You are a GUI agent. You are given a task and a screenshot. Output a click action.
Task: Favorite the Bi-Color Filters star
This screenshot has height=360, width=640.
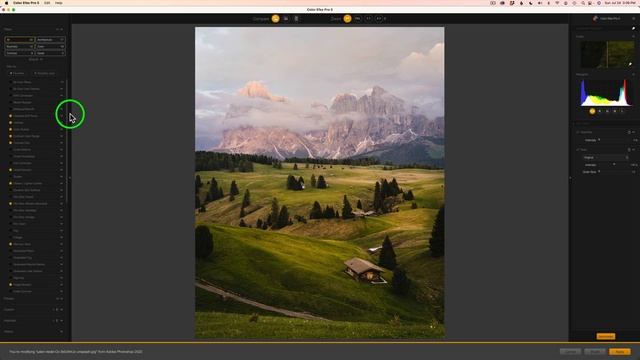pos(11,82)
